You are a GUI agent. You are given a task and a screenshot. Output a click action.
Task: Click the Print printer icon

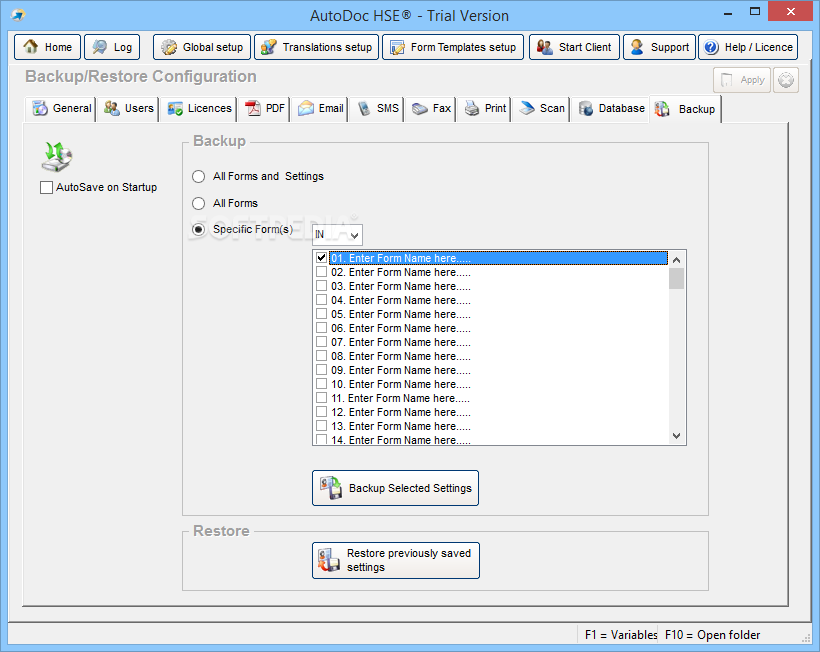coord(472,108)
